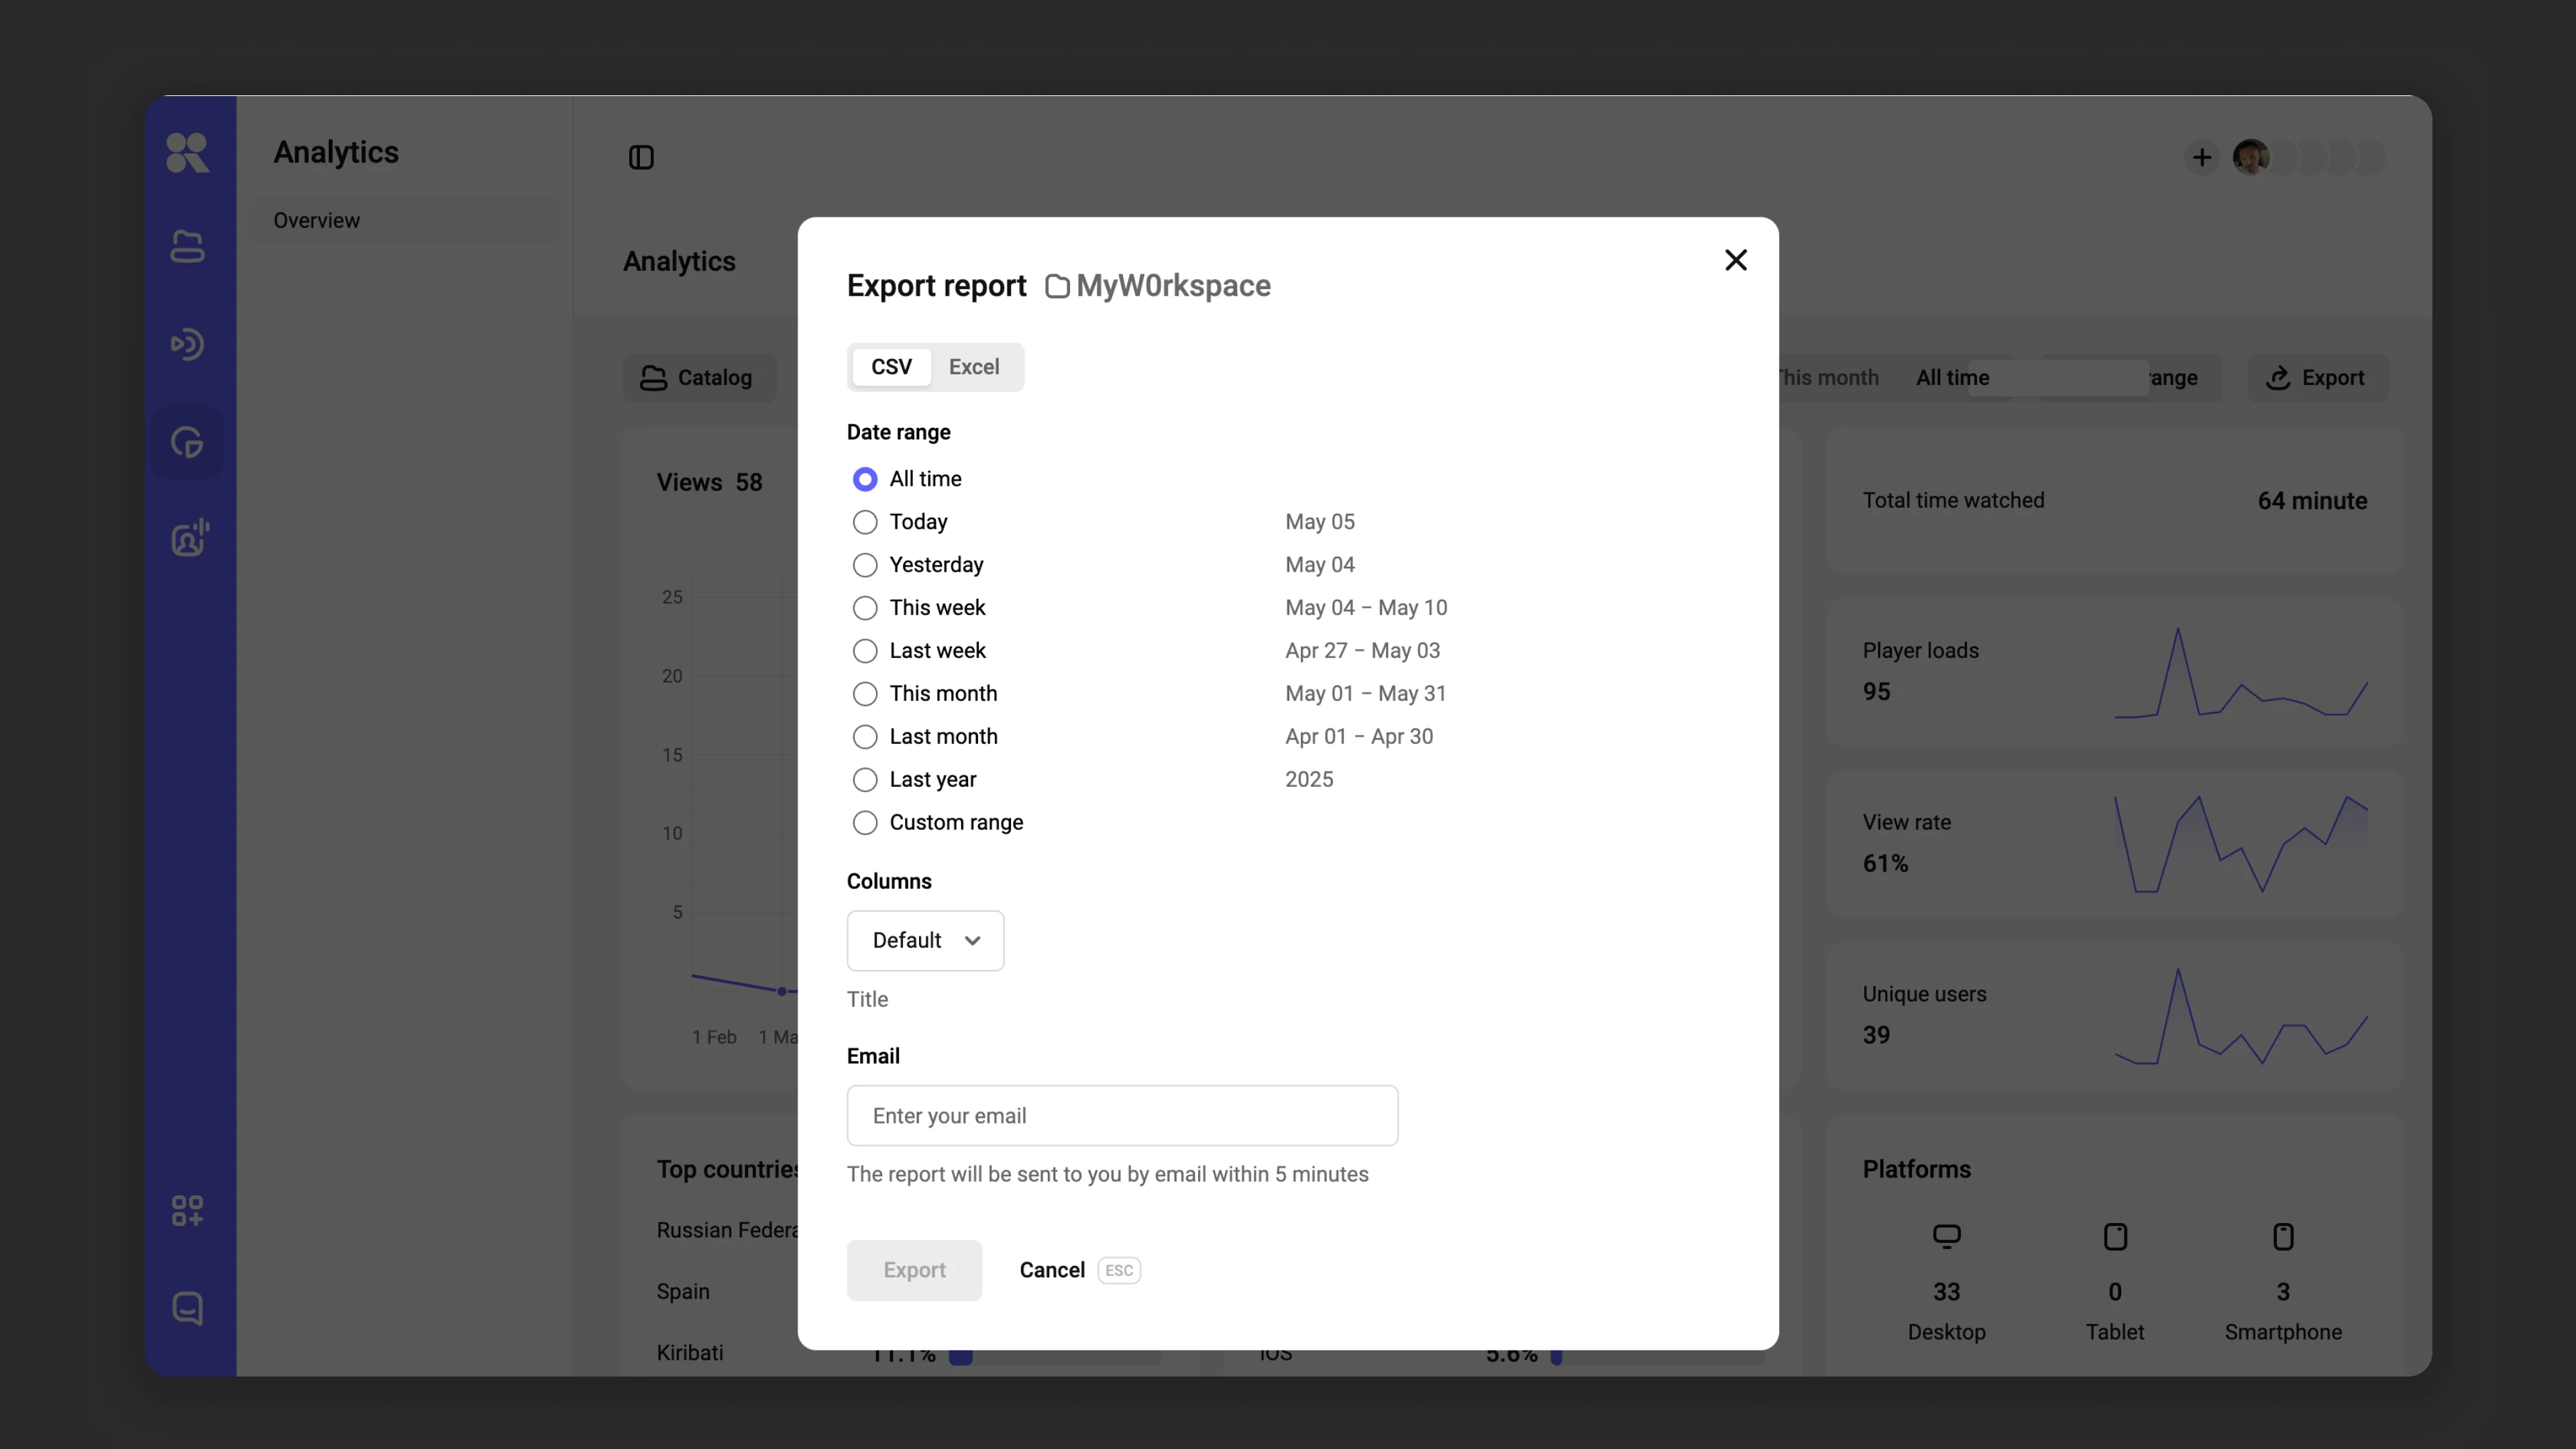Screen dimensions: 2576x1449
Task: Switch to the CSV format tab
Action: pos(891,367)
